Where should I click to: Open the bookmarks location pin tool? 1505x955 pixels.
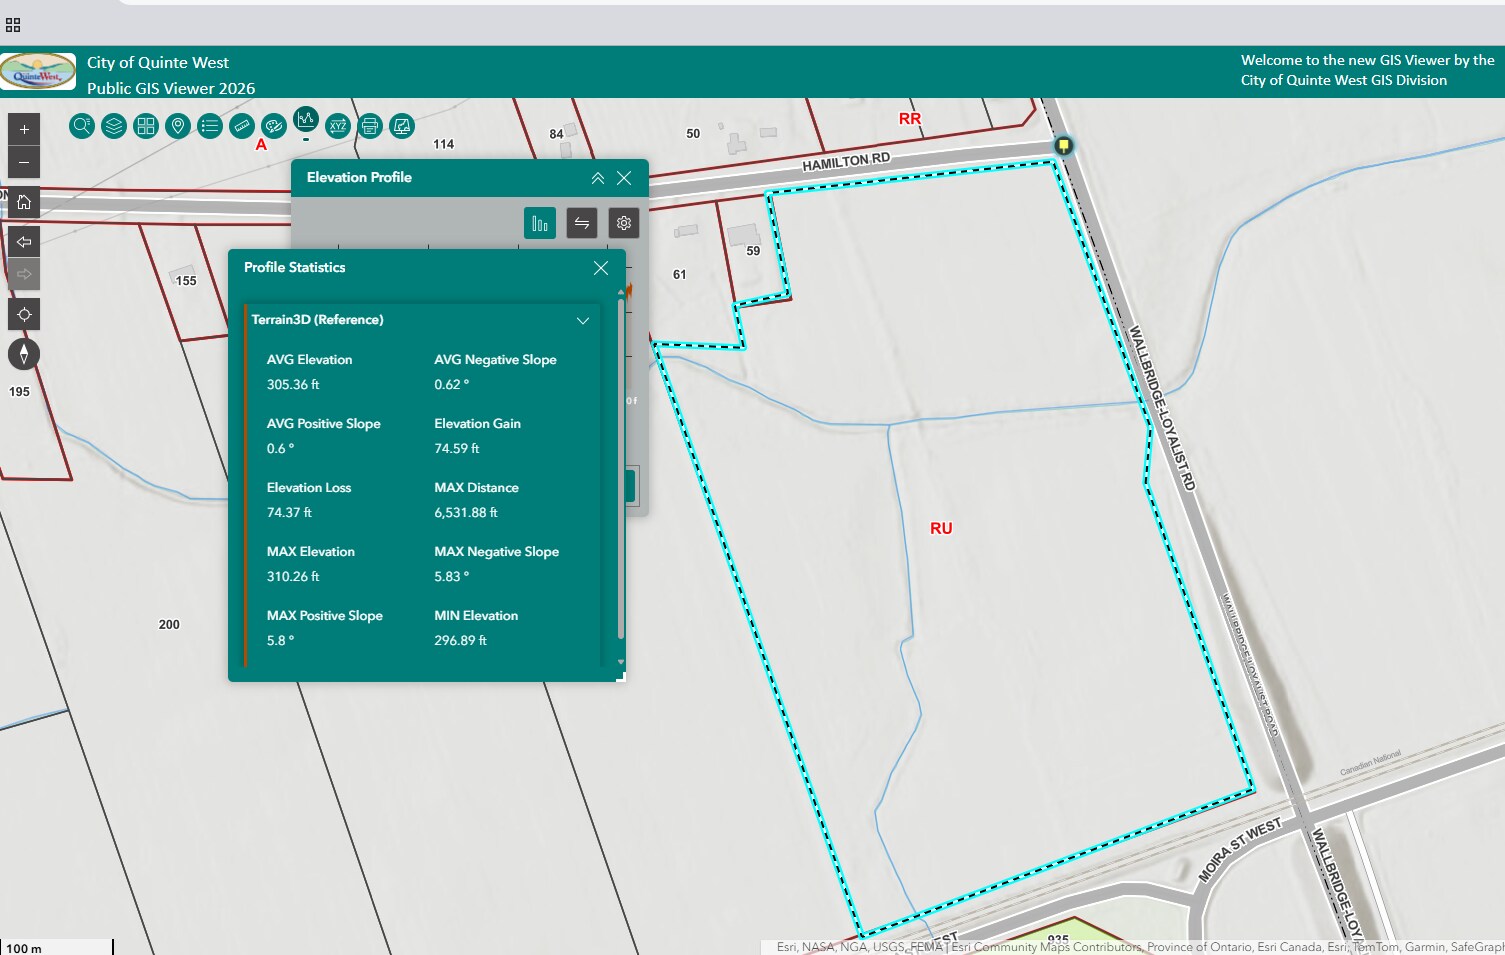tap(178, 126)
